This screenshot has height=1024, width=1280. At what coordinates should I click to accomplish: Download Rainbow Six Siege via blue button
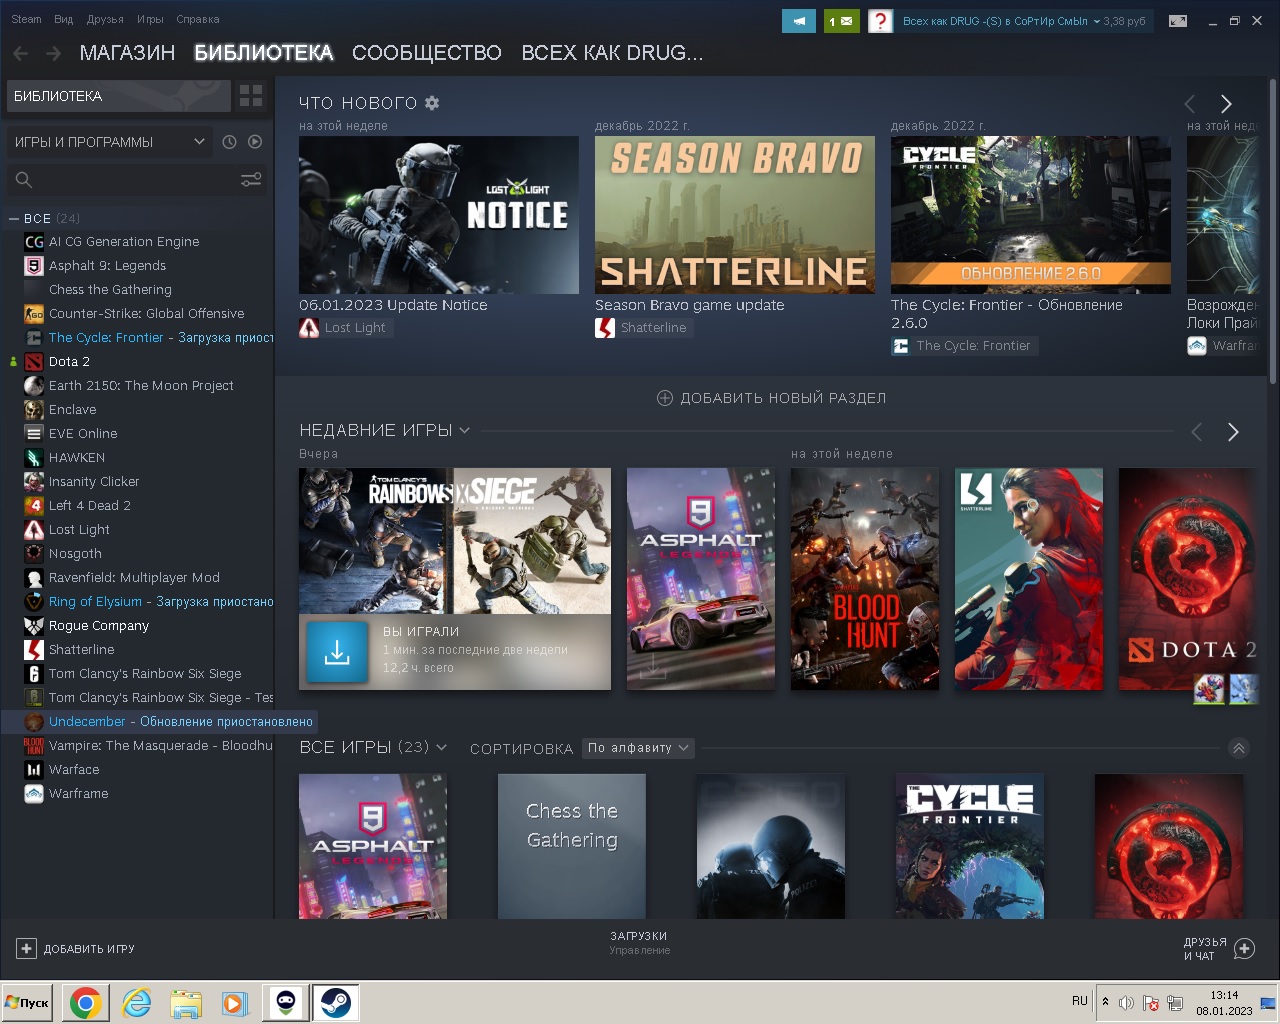click(x=337, y=653)
